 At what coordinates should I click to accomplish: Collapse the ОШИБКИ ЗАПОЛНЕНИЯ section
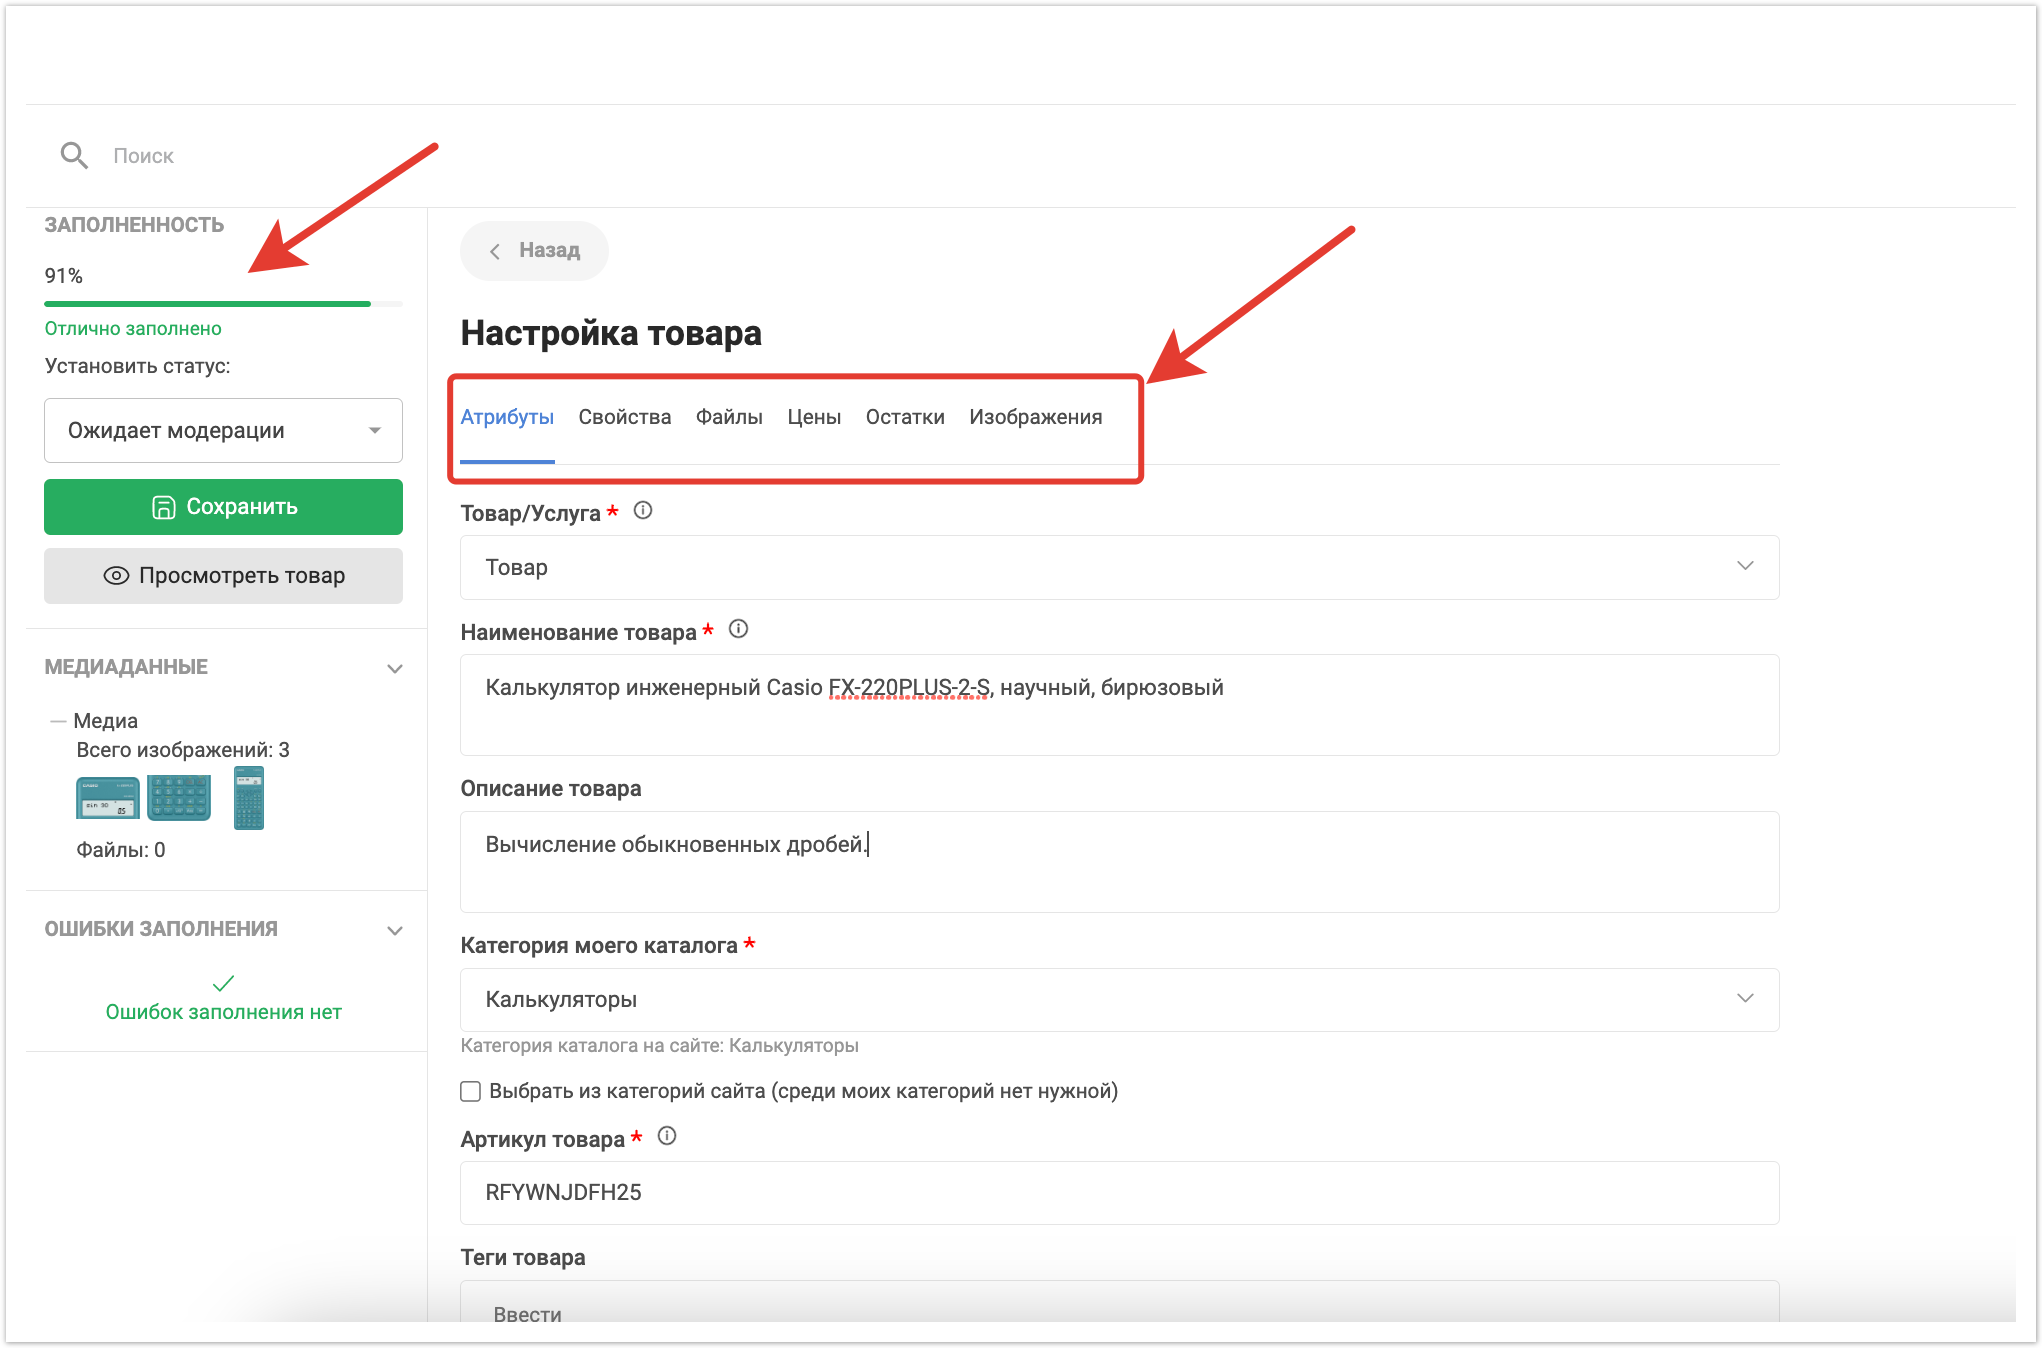[395, 930]
